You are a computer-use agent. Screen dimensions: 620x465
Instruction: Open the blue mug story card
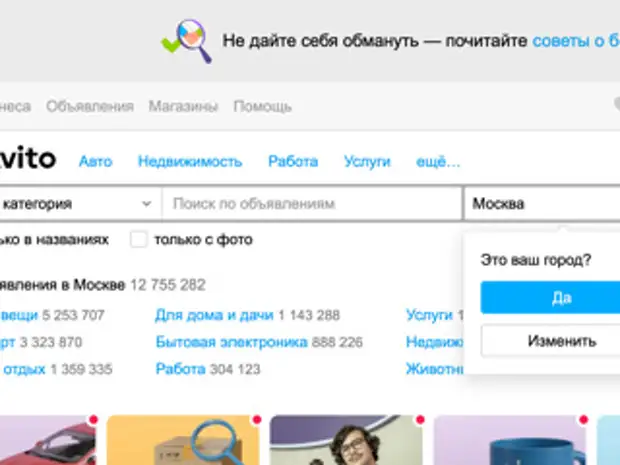510,441
